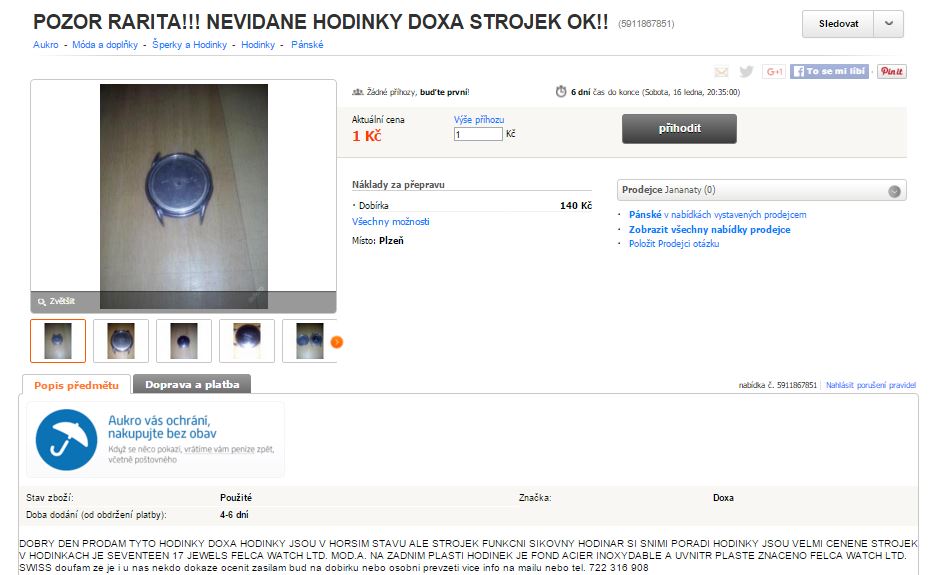
Task: Switch to the Doprava a platba tab
Action: pyautogui.click(x=192, y=385)
